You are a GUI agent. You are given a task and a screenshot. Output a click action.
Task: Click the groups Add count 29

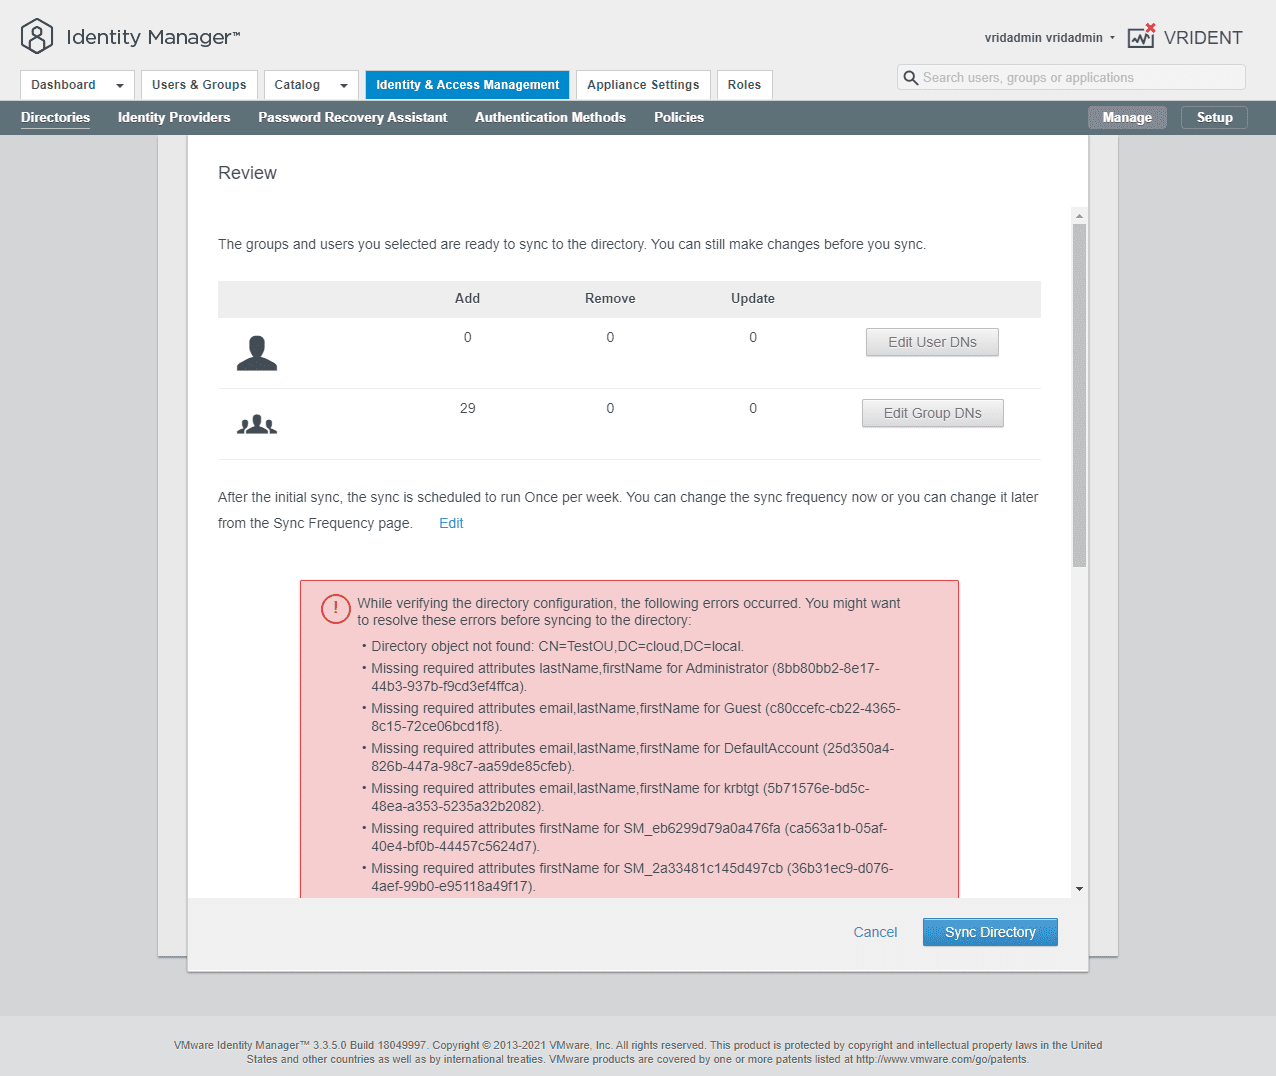click(467, 408)
